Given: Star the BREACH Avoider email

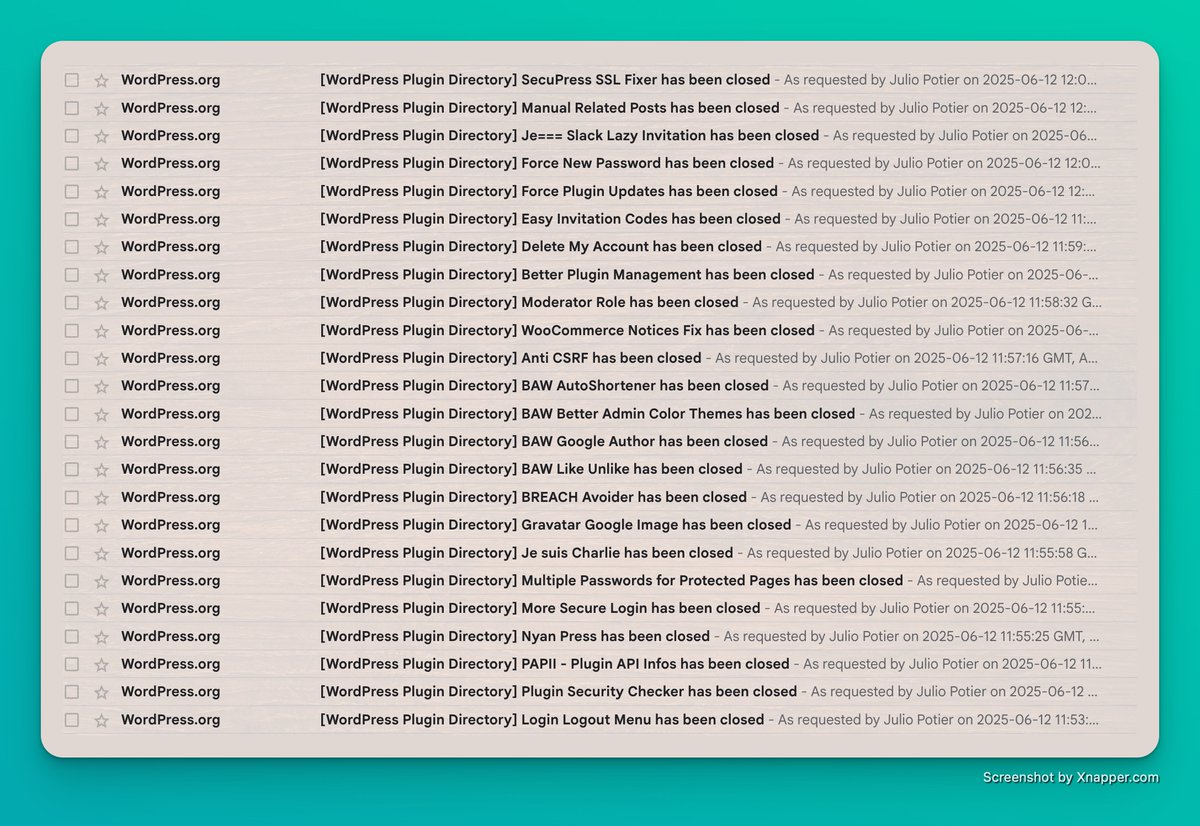Looking at the screenshot, I should point(101,497).
